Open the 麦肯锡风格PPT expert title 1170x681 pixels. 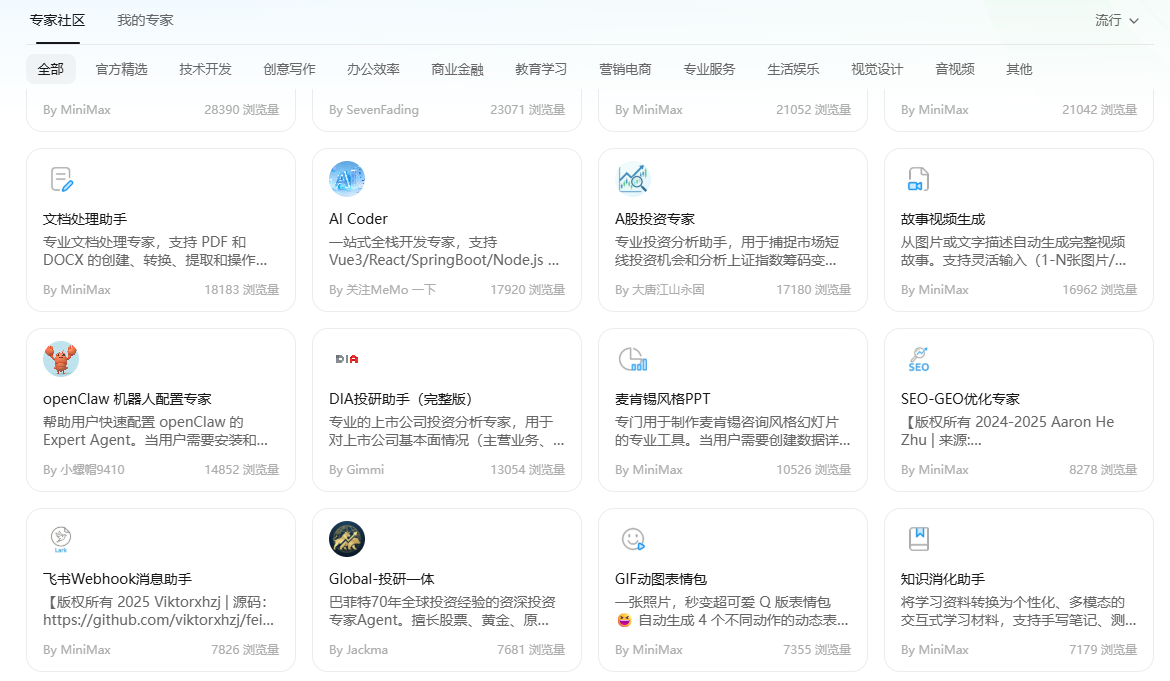tap(662, 399)
